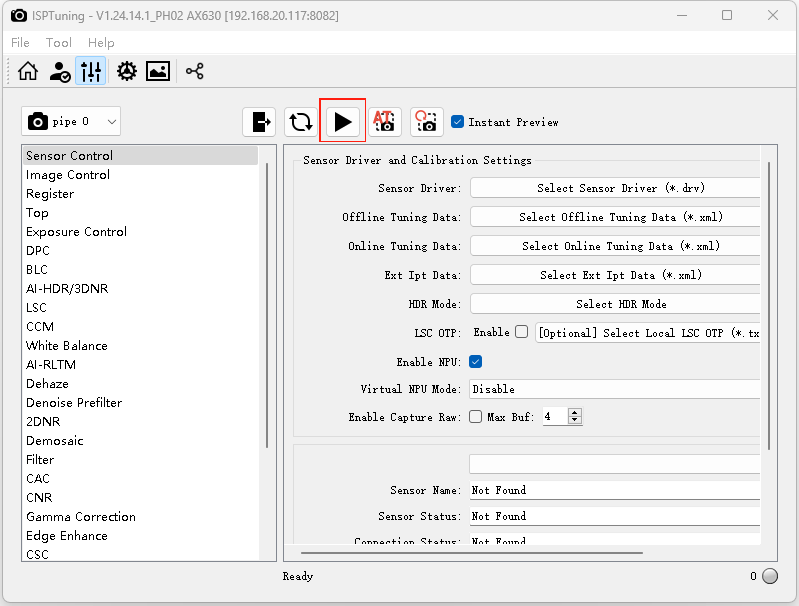Click the Sensor Name field
Screen dimensions: 799x606
coord(615,490)
